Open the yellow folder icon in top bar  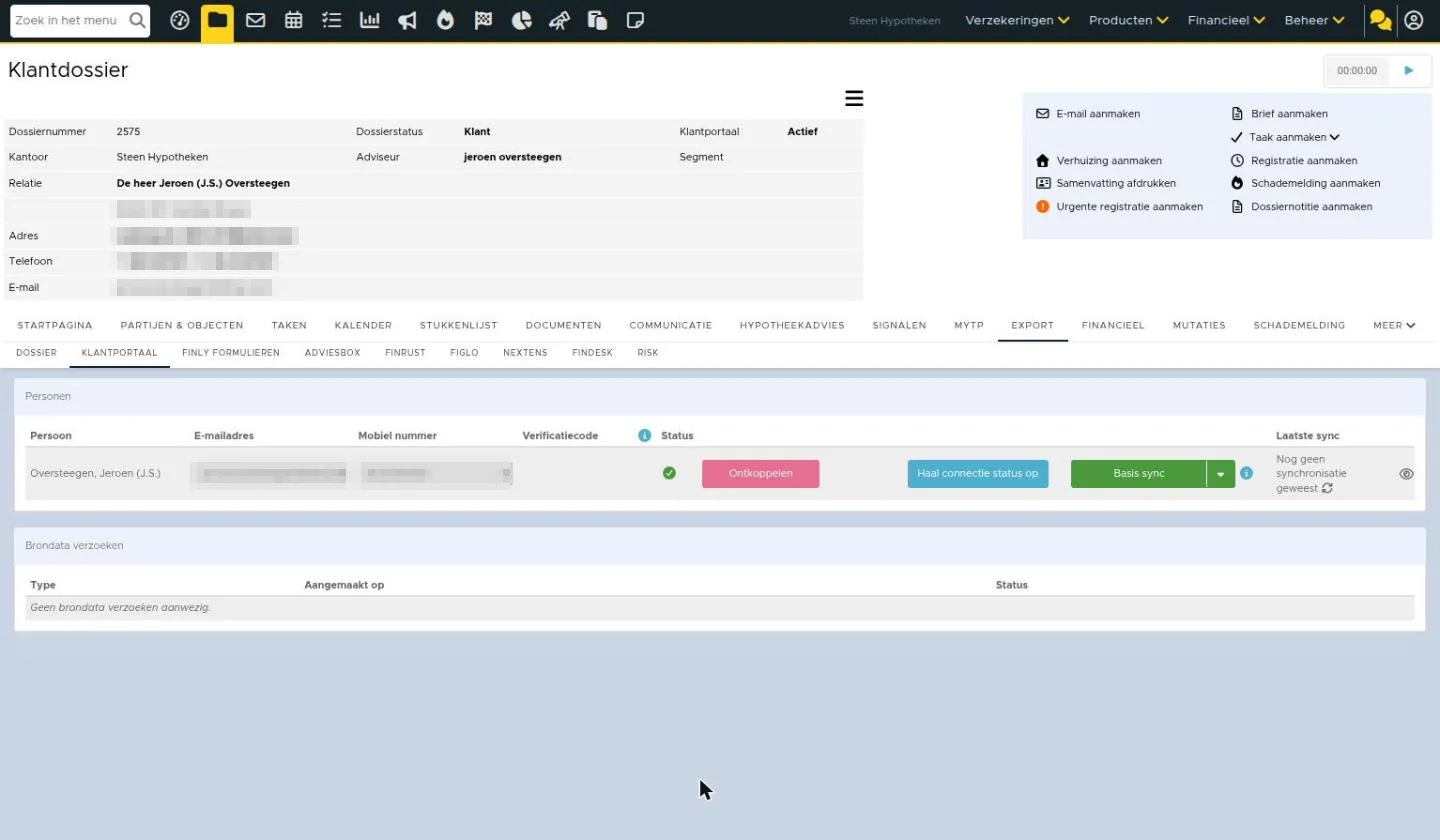pos(217,20)
